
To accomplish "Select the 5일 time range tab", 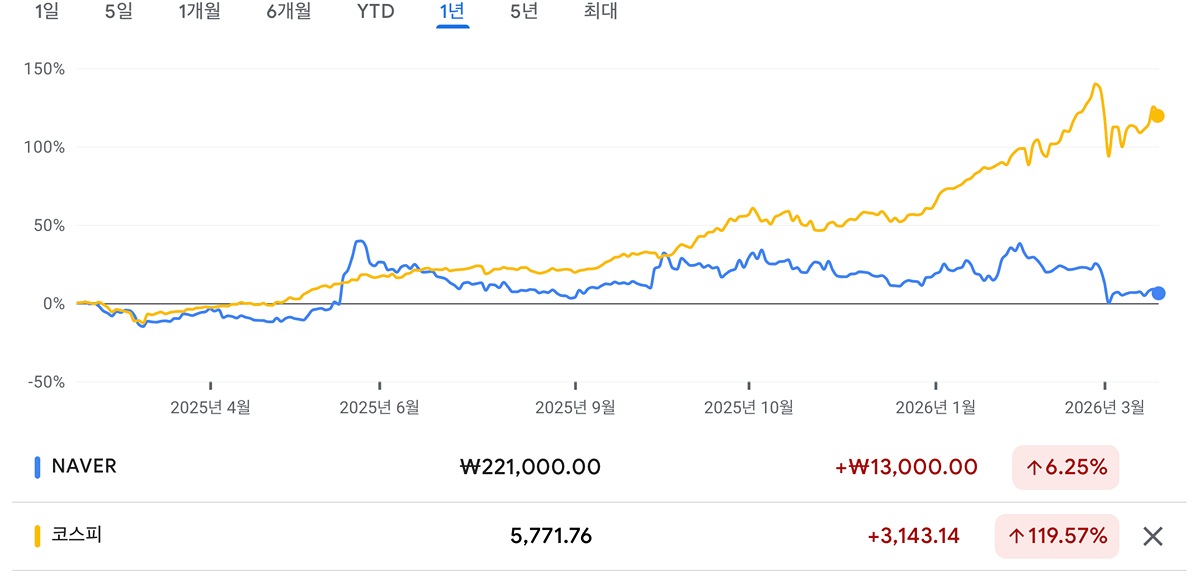I will tap(118, 12).
